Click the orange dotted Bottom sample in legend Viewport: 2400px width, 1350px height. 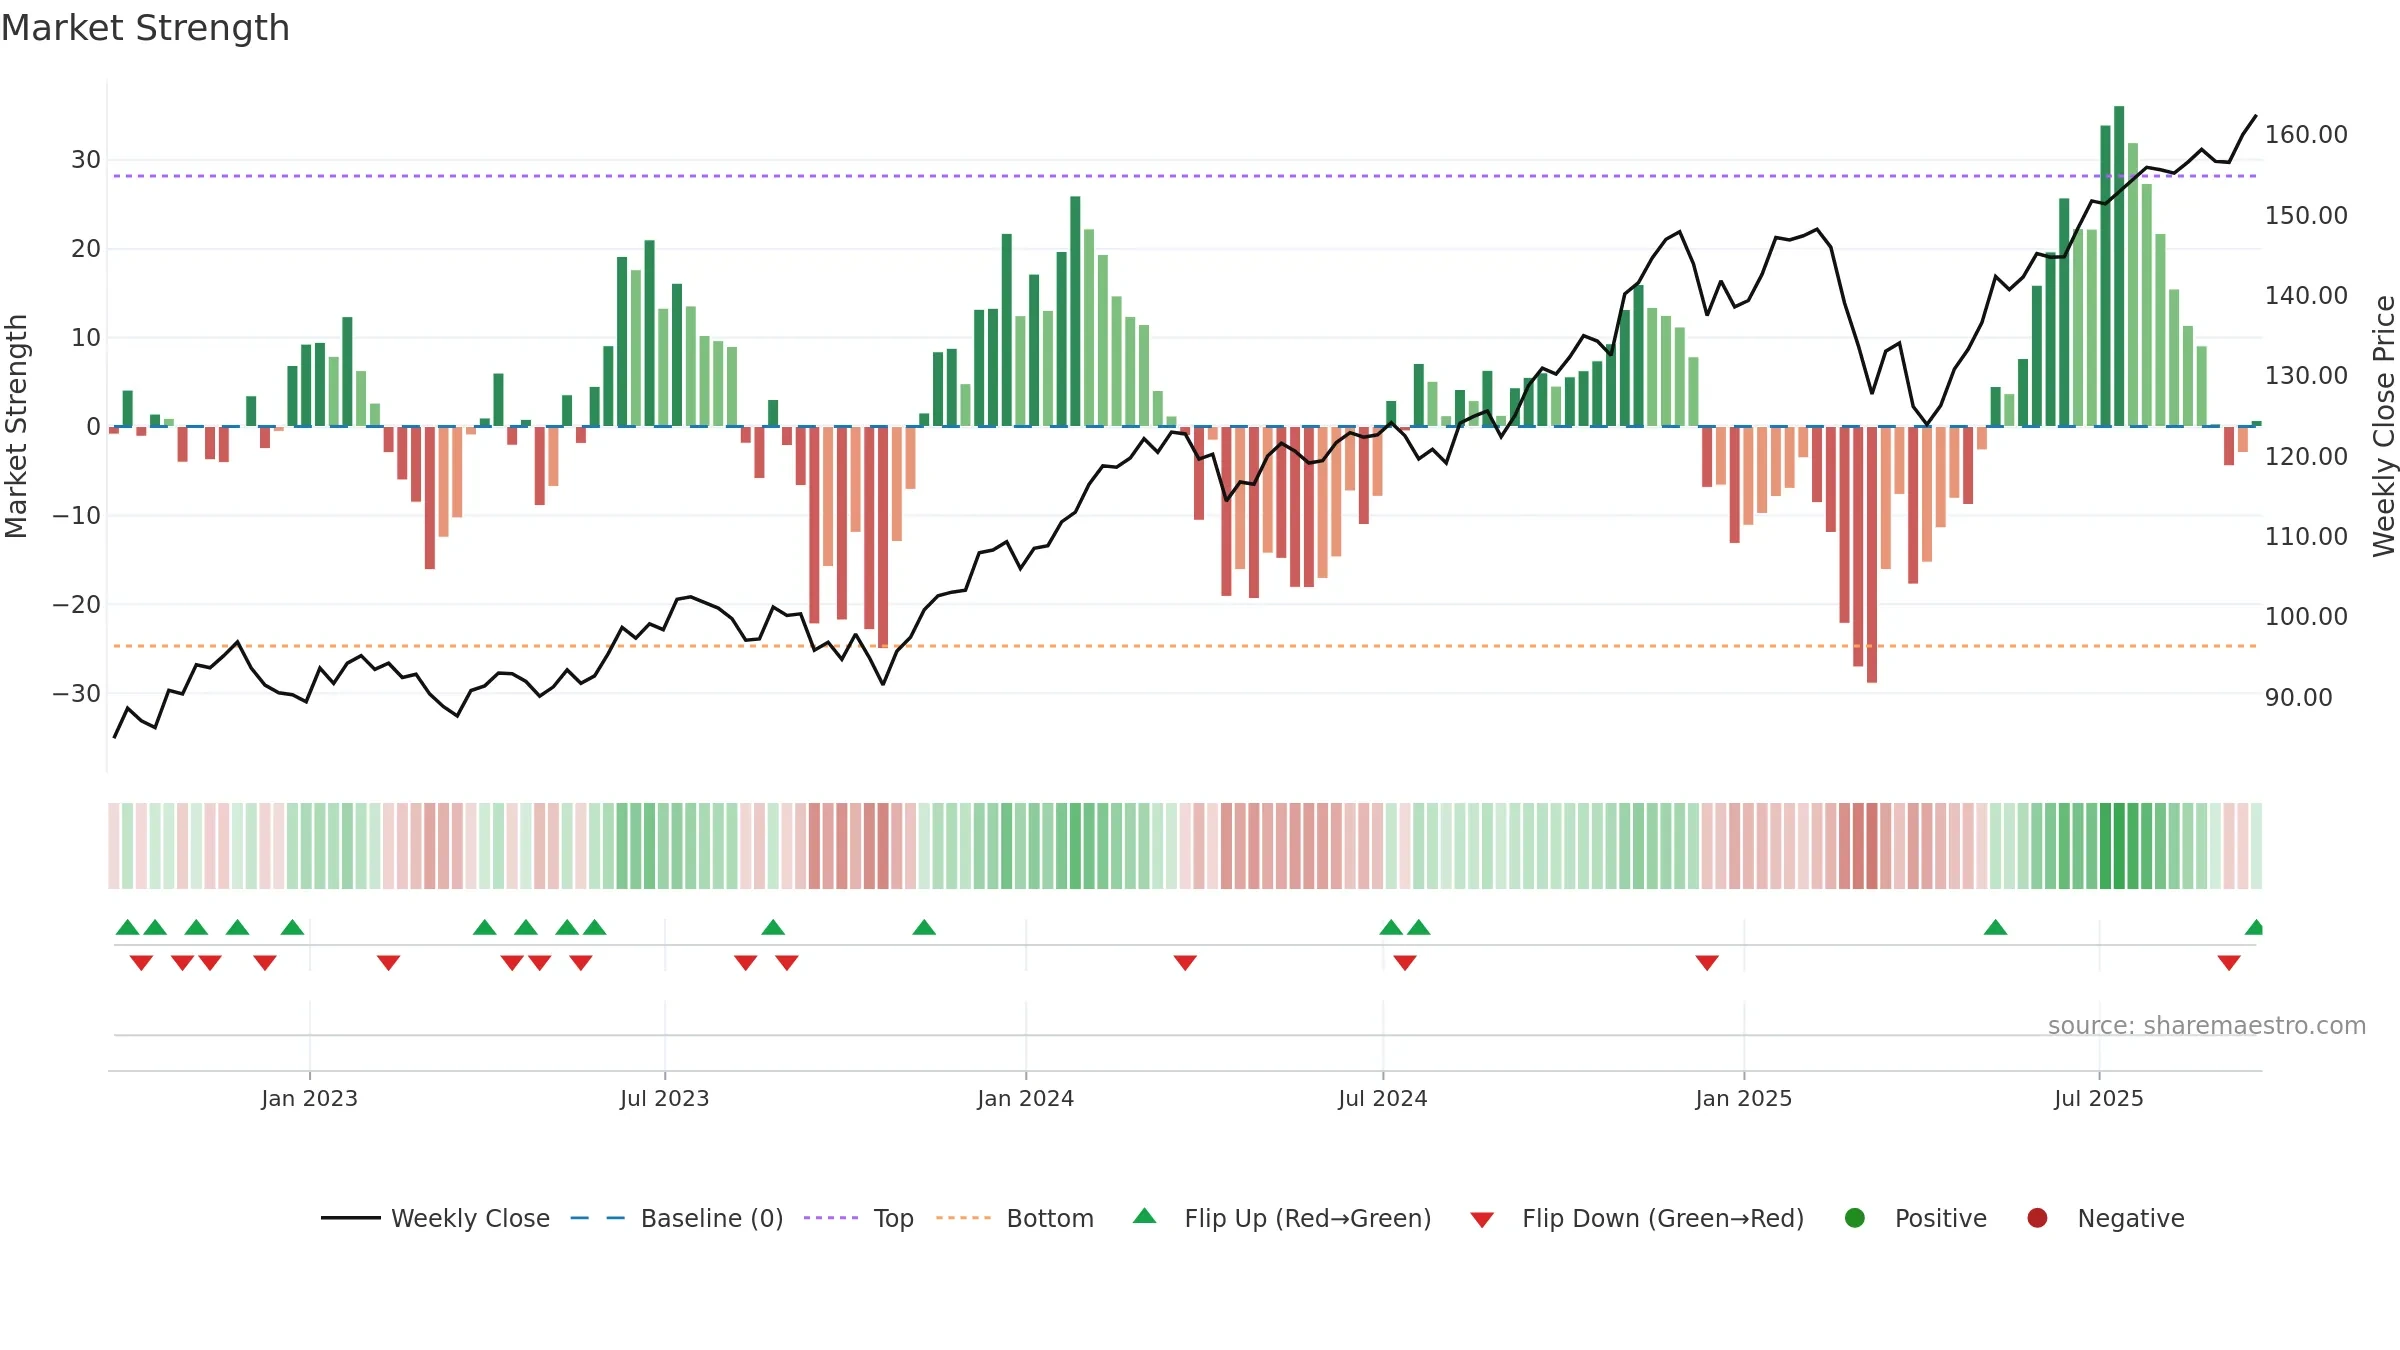tap(964, 1218)
